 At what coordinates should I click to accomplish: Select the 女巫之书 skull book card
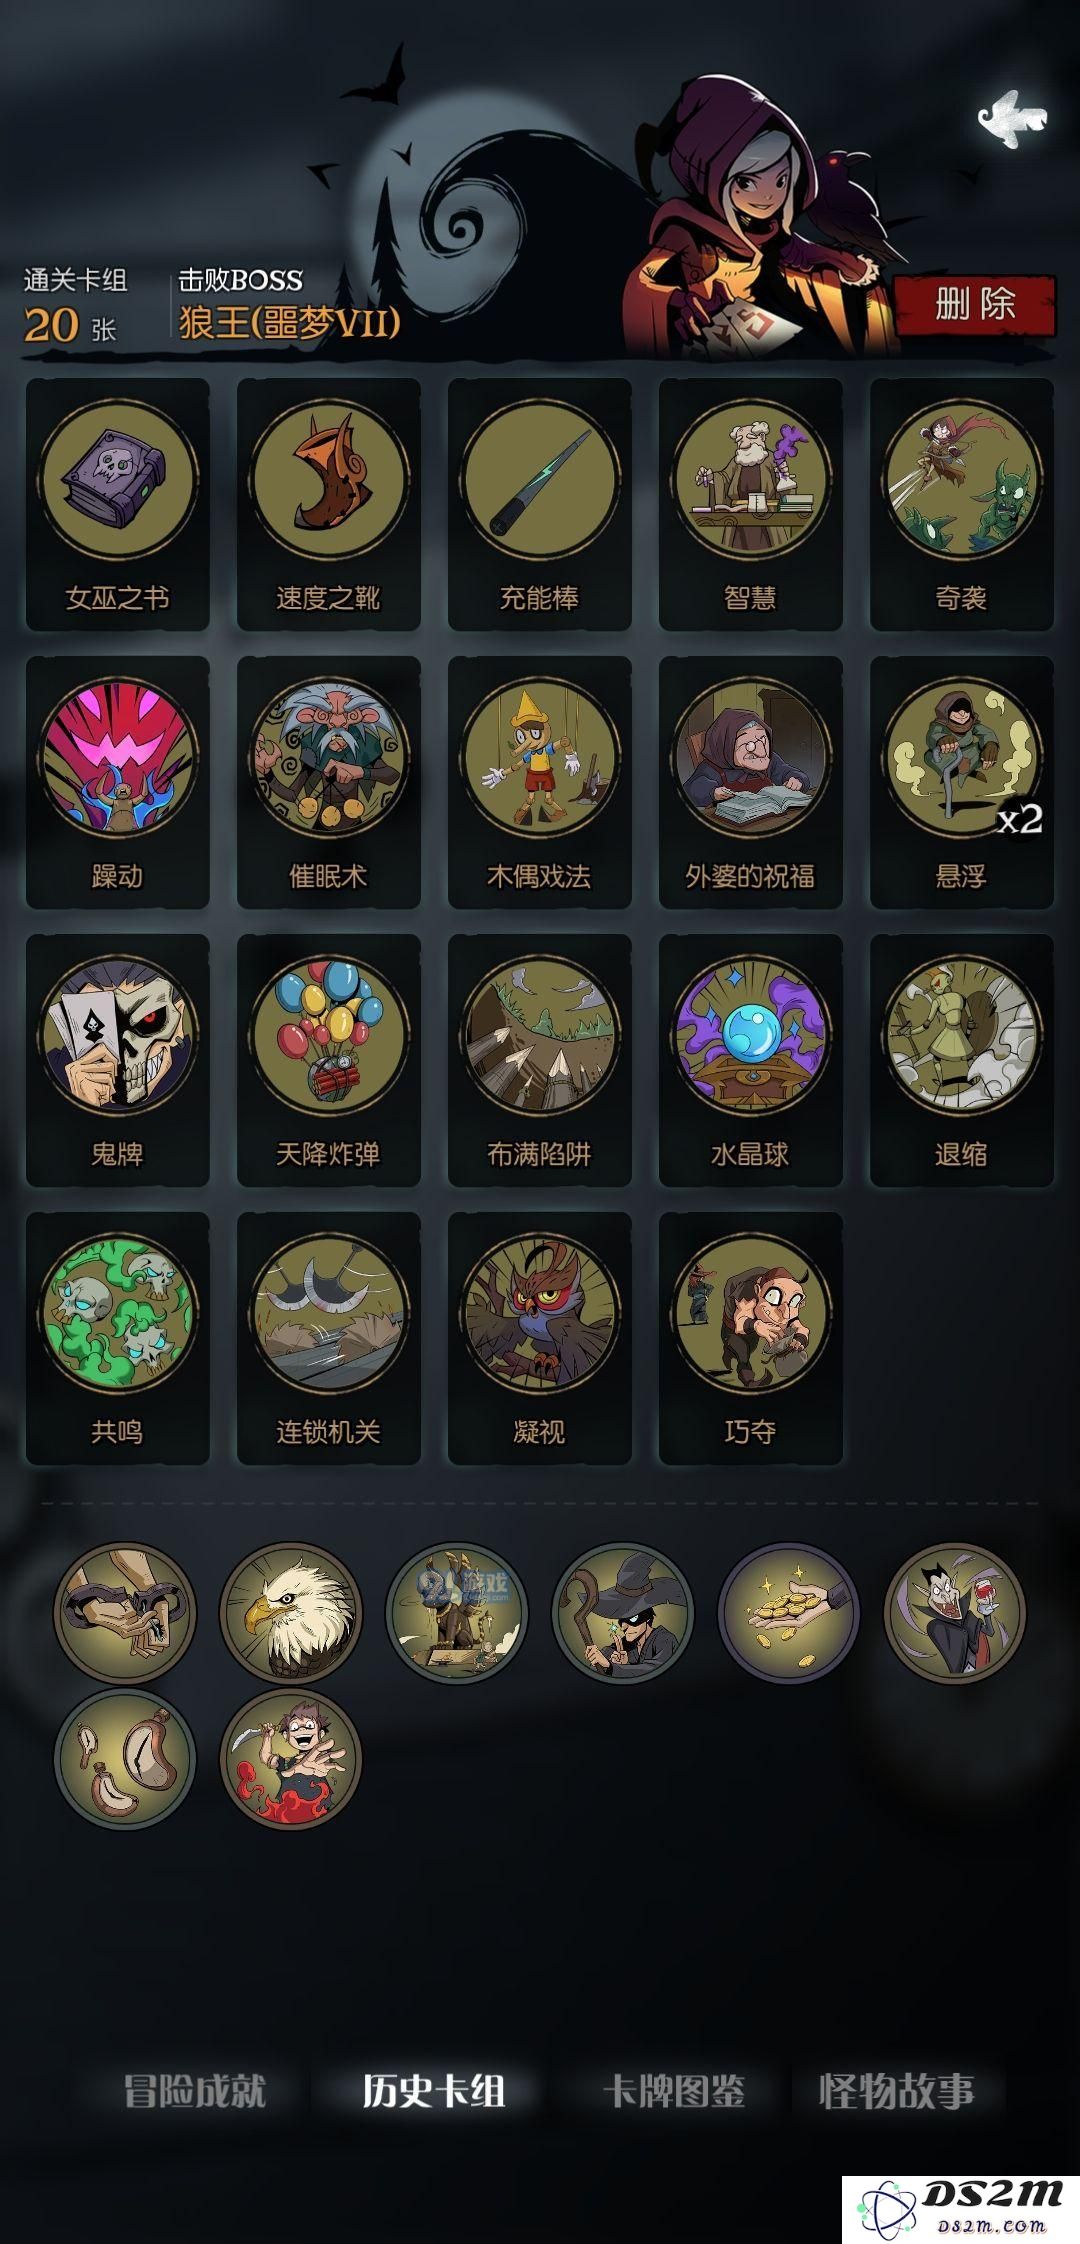point(117,504)
